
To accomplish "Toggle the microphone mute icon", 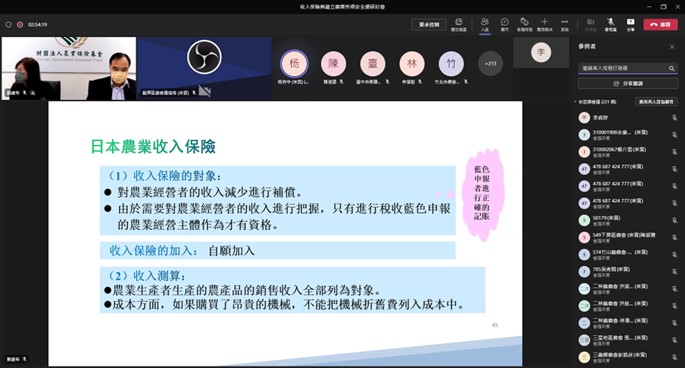I will (x=610, y=24).
